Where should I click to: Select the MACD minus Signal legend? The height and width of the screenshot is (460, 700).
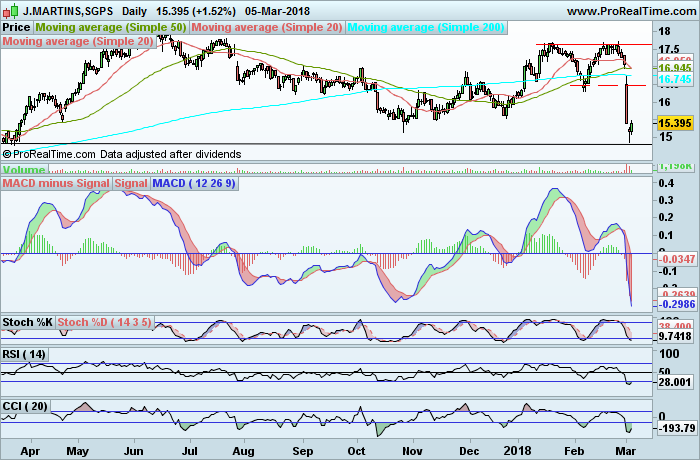point(56,184)
